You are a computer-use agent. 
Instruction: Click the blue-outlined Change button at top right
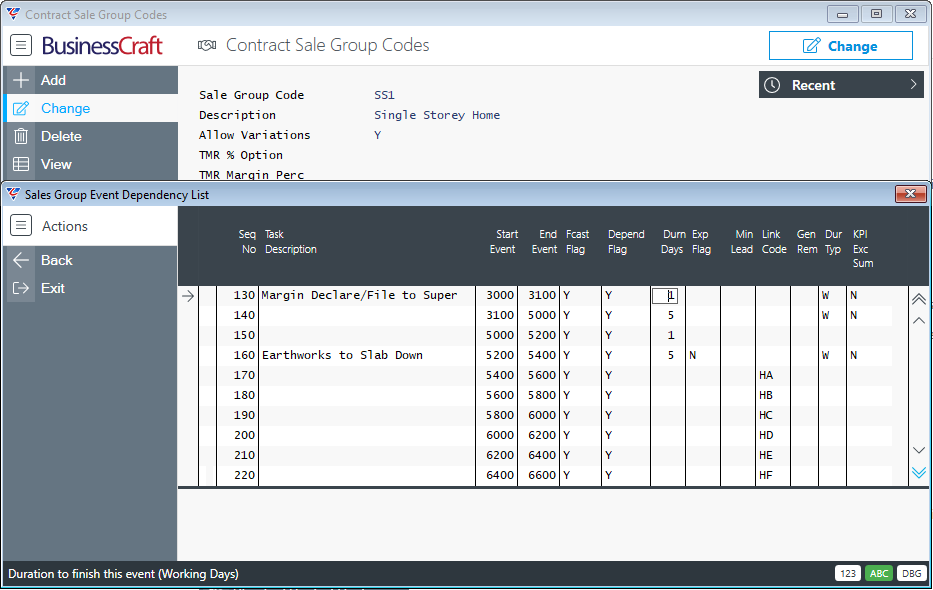point(841,46)
